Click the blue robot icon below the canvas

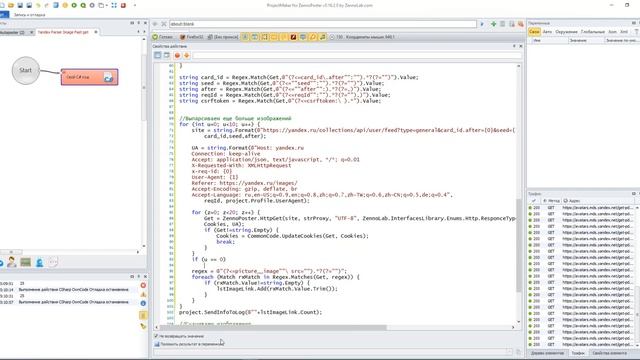pyautogui.click(x=40, y=262)
